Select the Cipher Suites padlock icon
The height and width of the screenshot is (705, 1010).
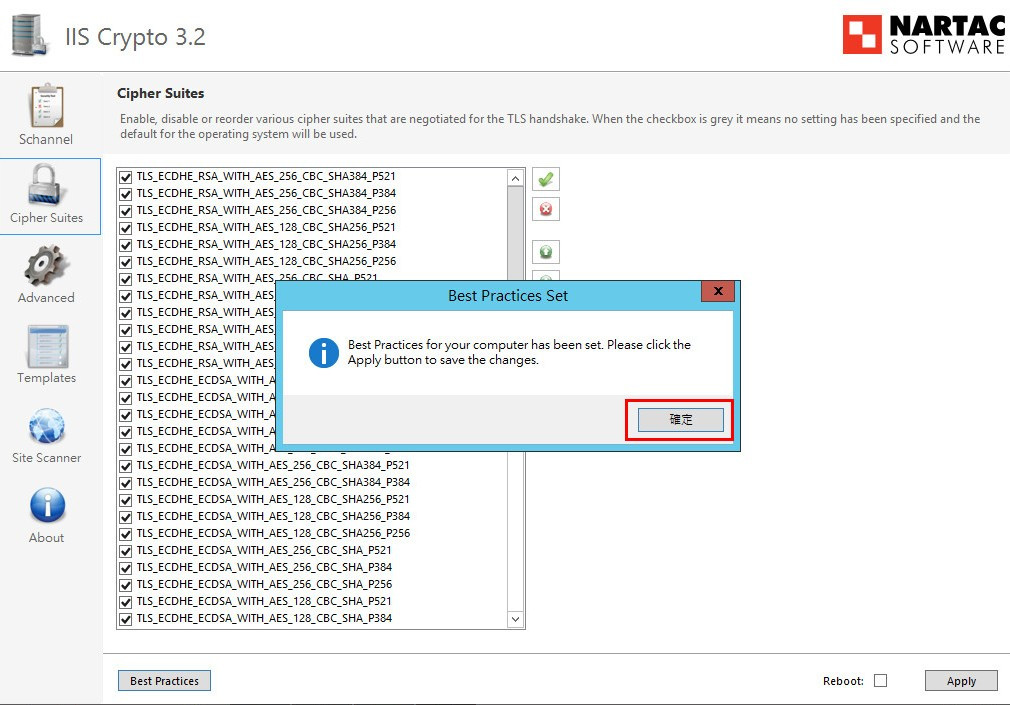click(45, 184)
